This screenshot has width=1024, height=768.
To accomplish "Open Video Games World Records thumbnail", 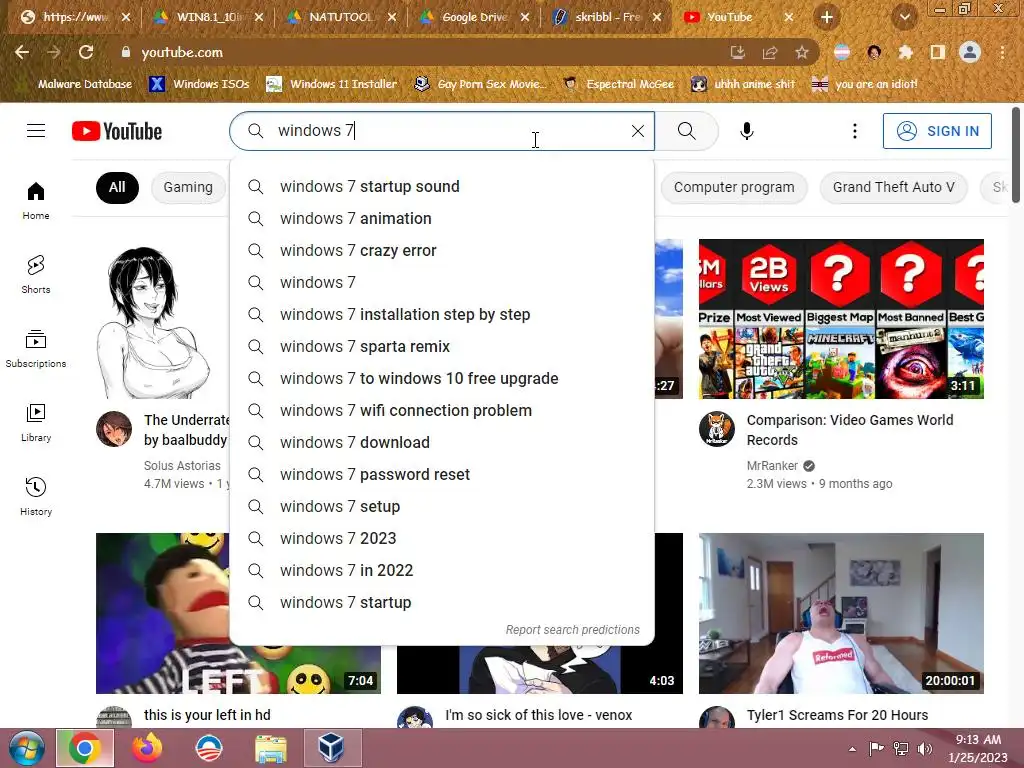I will tap(841, 319).
